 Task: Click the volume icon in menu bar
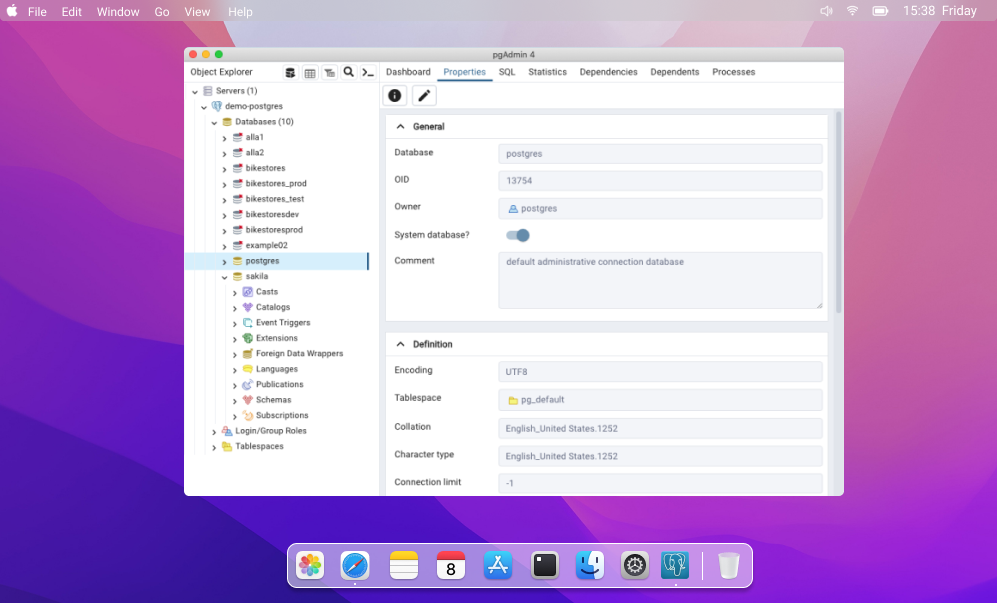pos(826,11)
